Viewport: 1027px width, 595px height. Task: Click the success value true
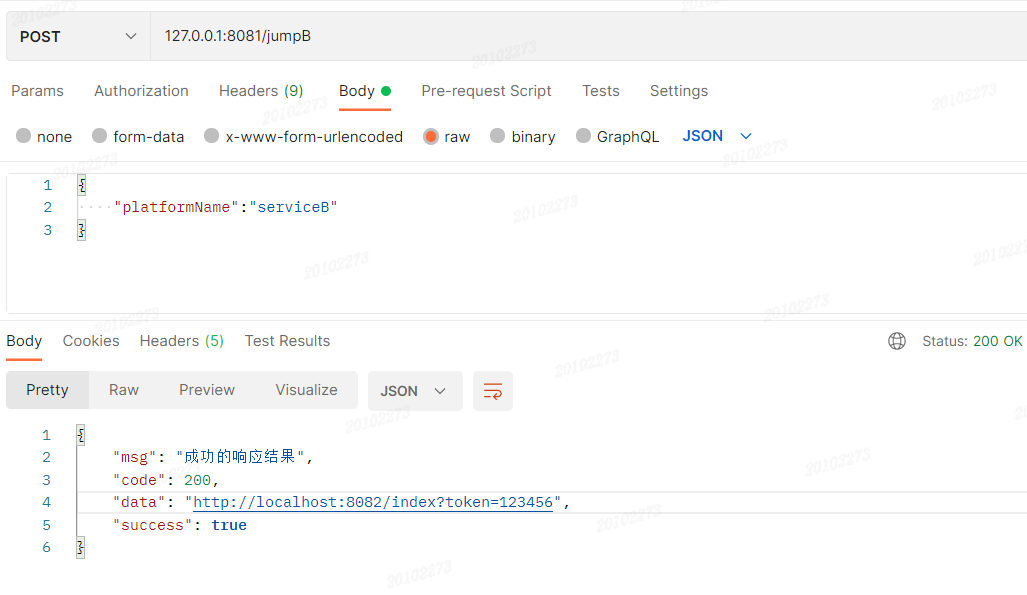(x=229, y=526)
